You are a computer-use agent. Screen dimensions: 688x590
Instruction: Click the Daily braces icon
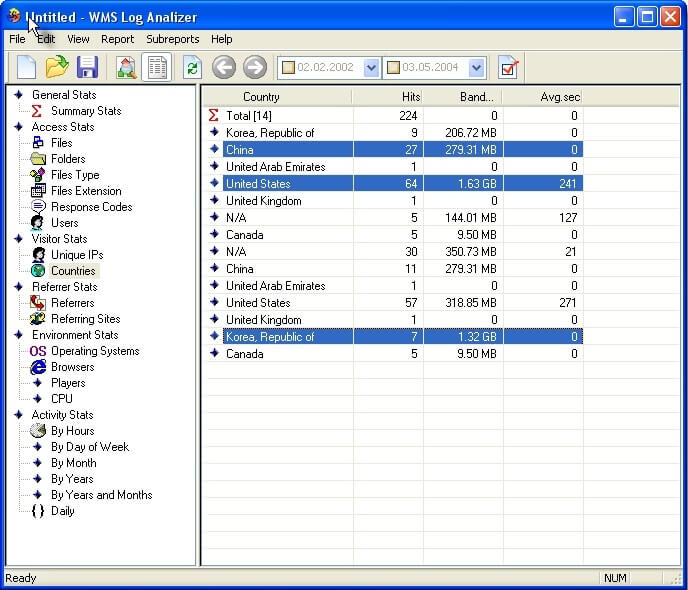point(38,511)
